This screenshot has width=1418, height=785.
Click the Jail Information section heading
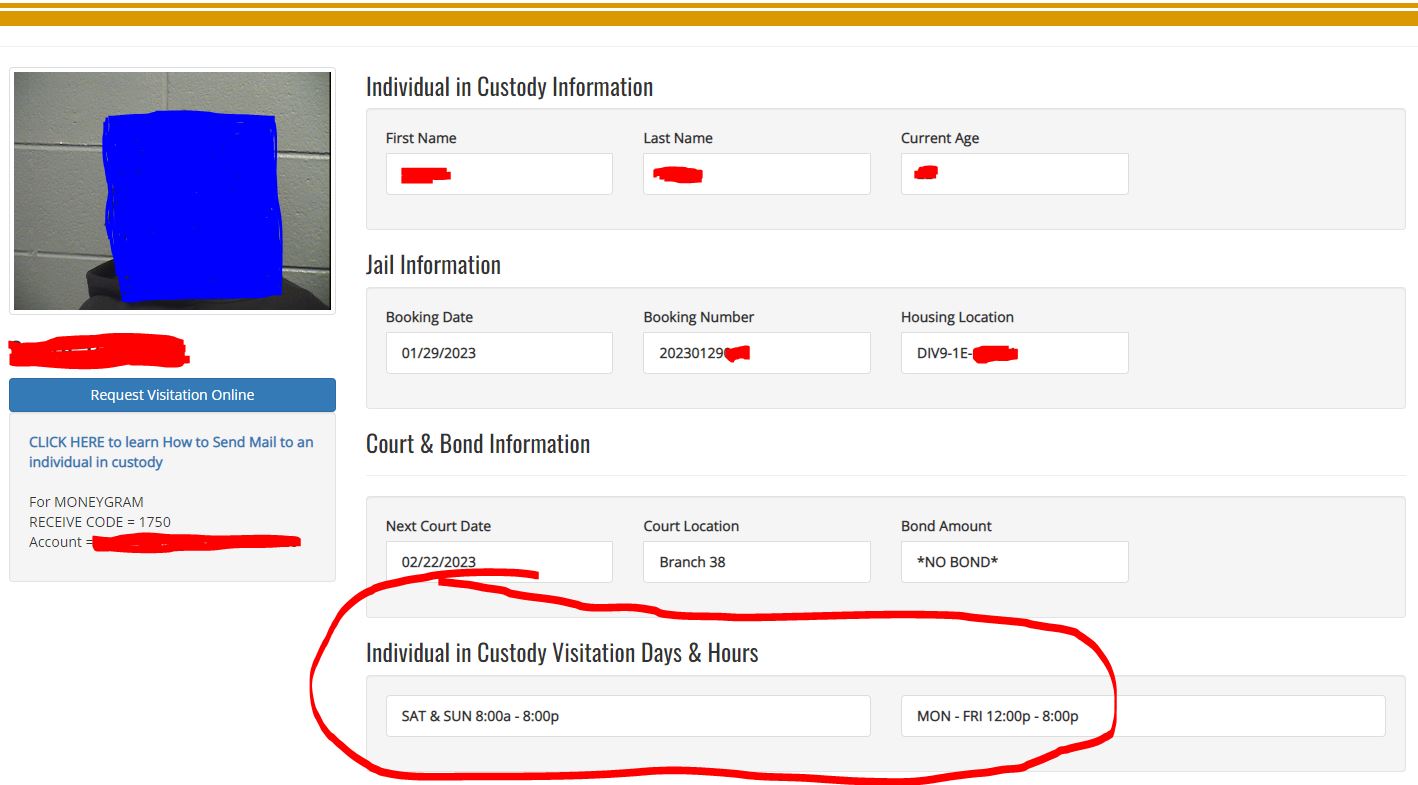433,264
